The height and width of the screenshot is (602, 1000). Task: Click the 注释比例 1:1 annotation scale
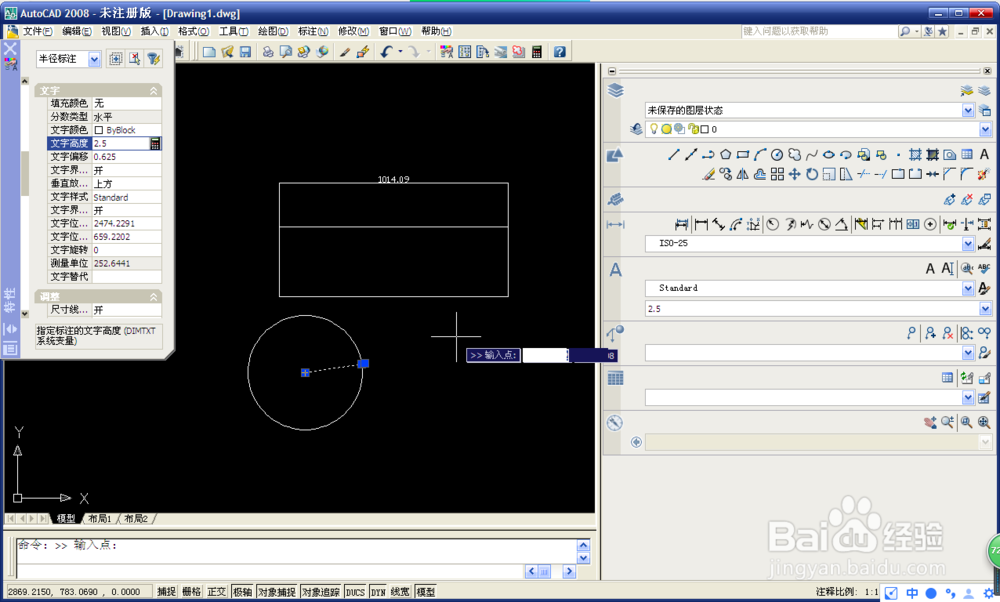coord(846,592)
